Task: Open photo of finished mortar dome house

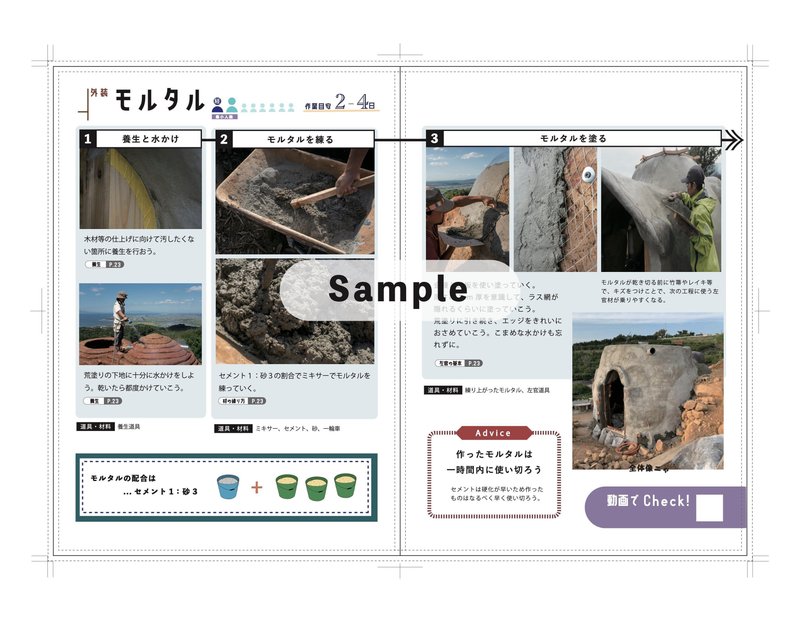Action: [x=648, y=391]
